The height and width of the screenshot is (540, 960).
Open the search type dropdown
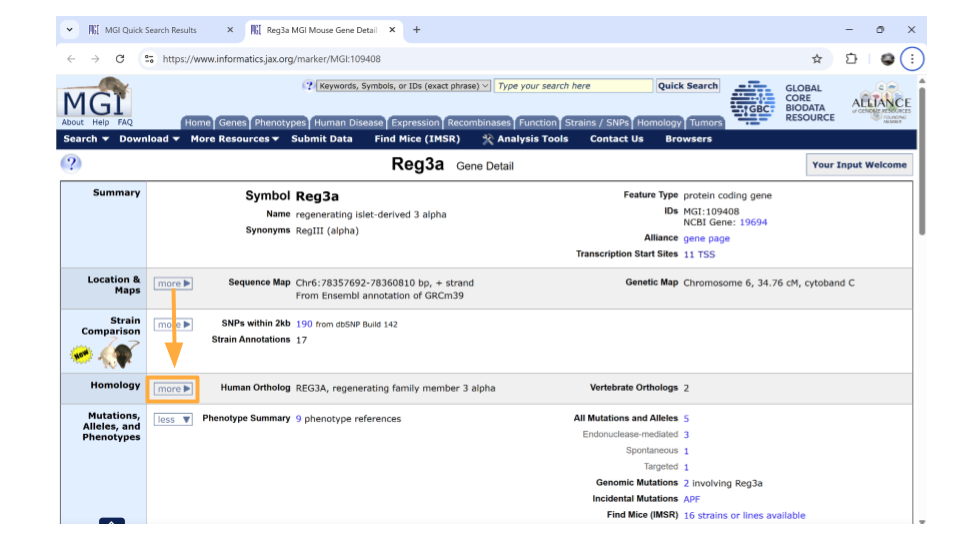click(403, 86)
